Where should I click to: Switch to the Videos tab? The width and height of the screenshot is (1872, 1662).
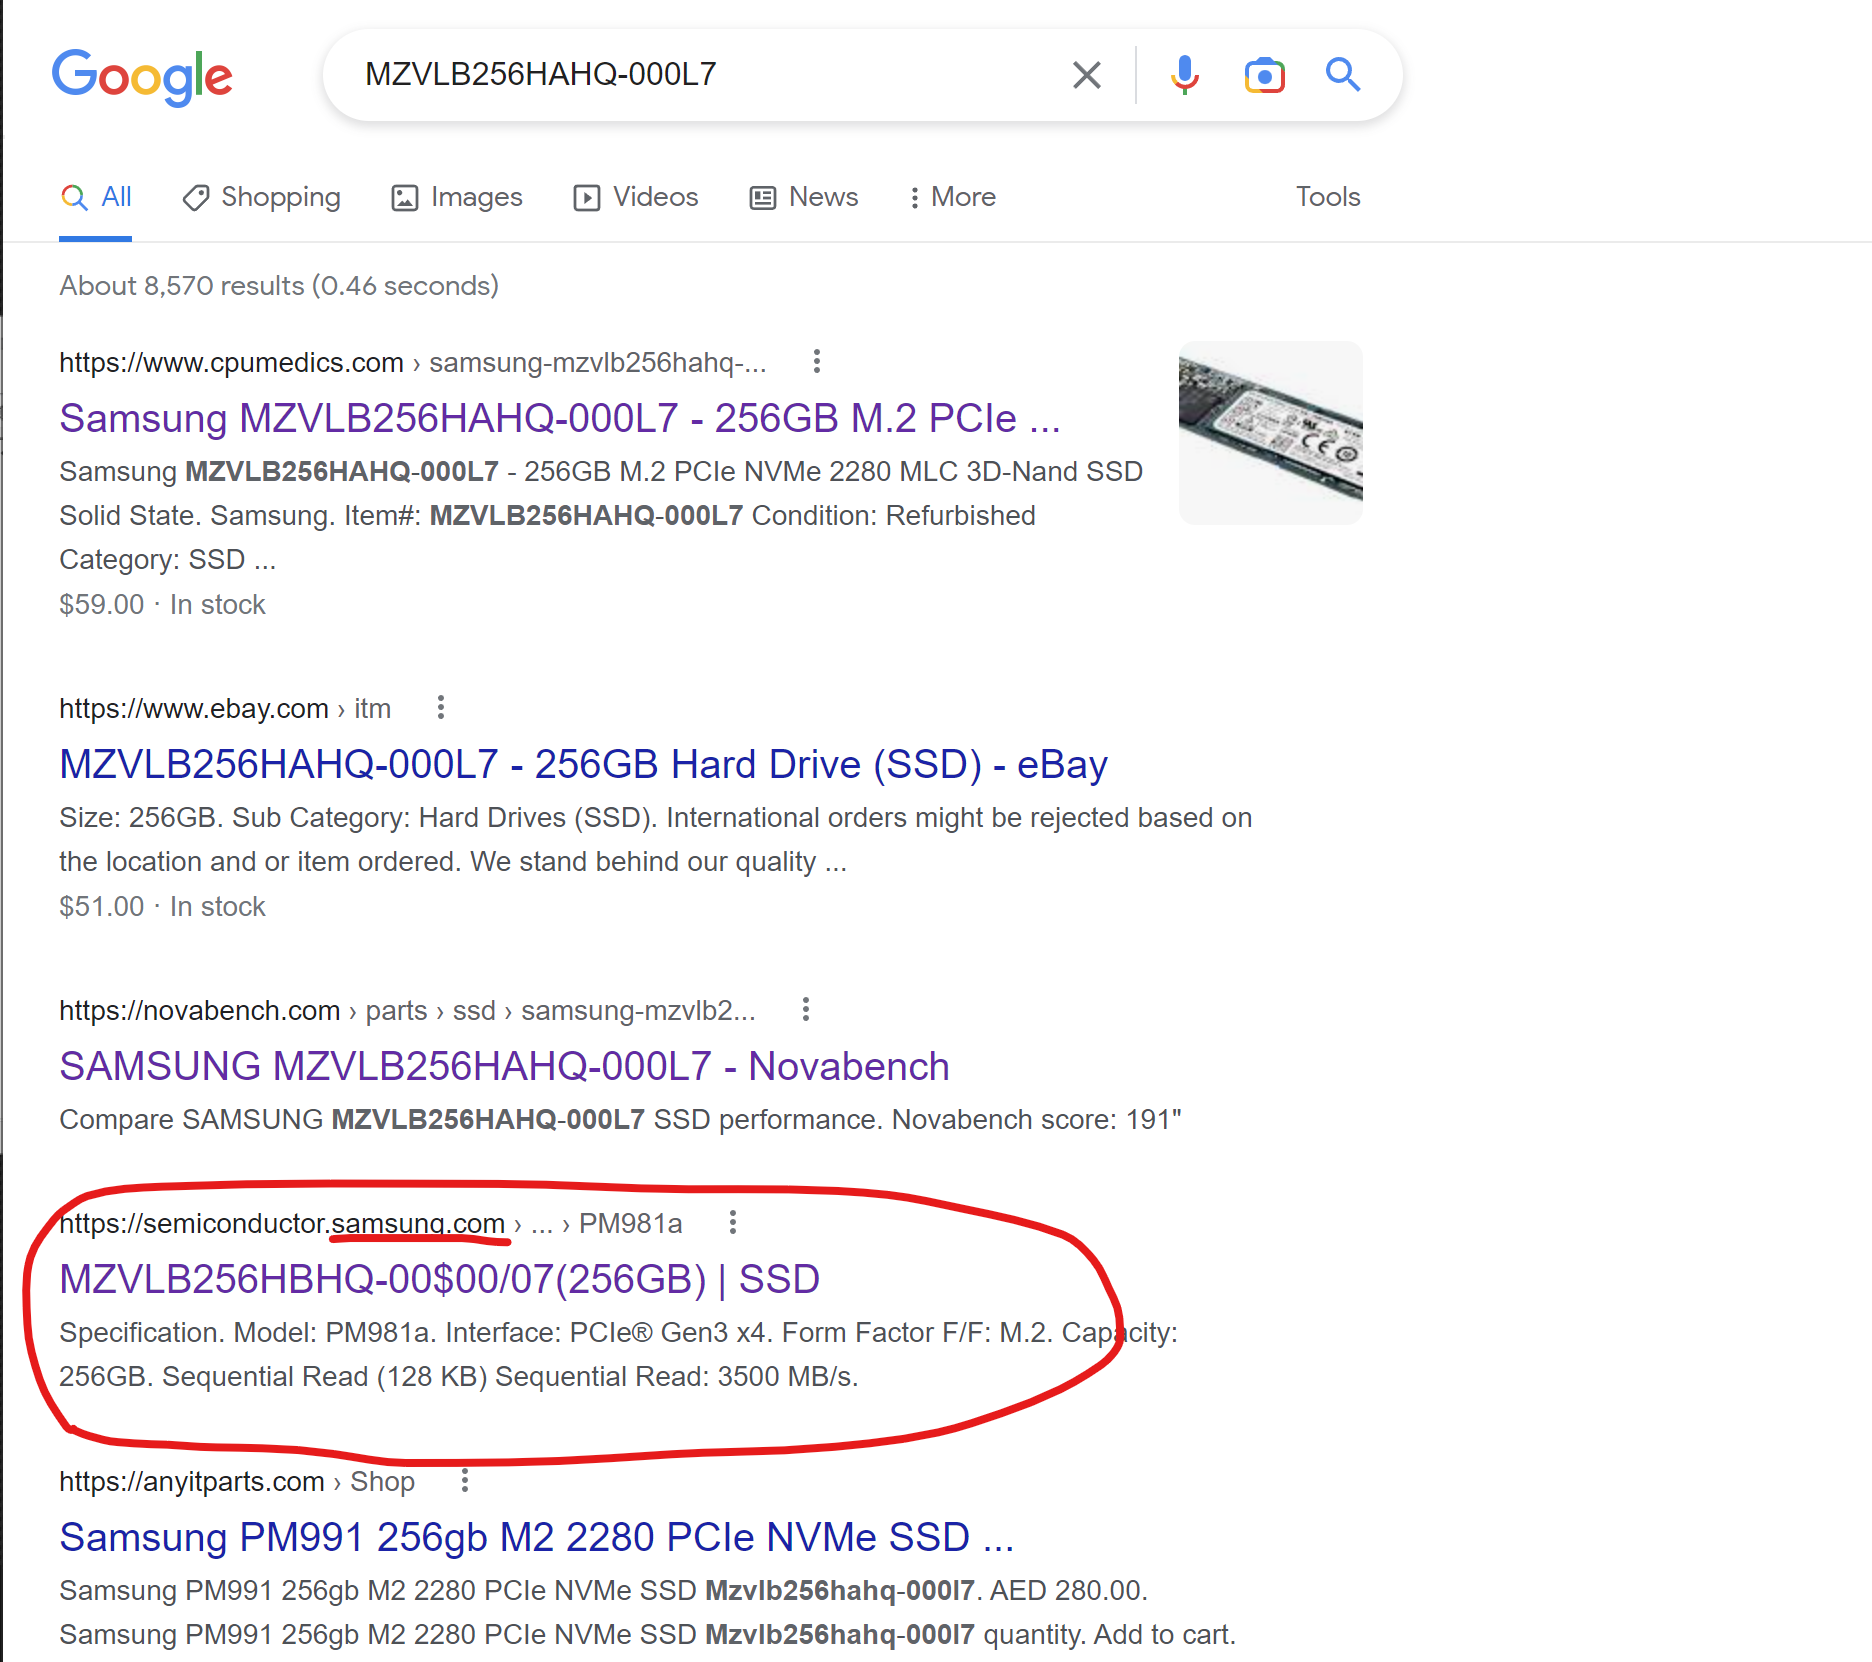click(x=636, y=197)
